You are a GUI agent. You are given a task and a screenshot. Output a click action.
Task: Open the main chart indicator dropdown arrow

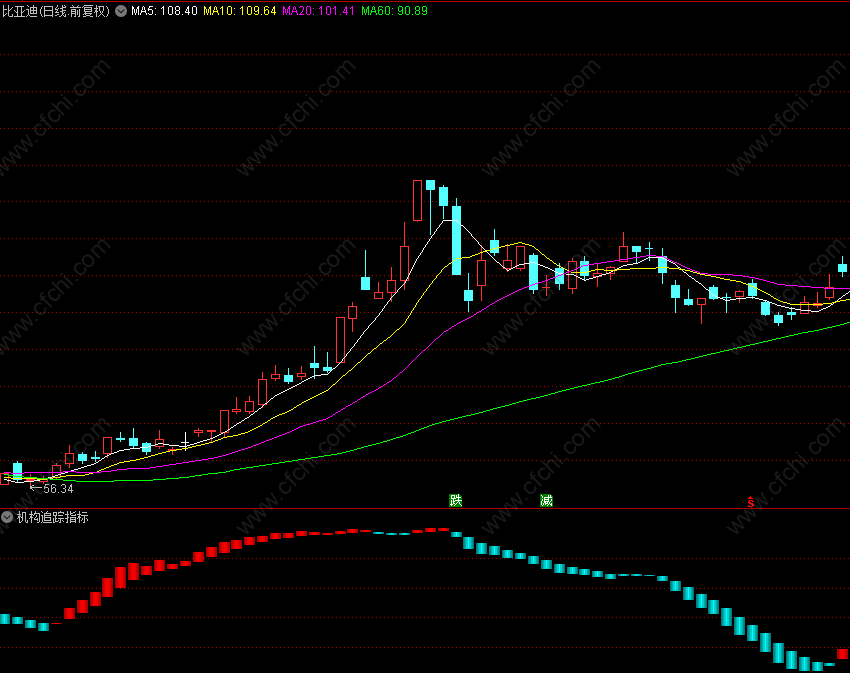pos(121,11)
